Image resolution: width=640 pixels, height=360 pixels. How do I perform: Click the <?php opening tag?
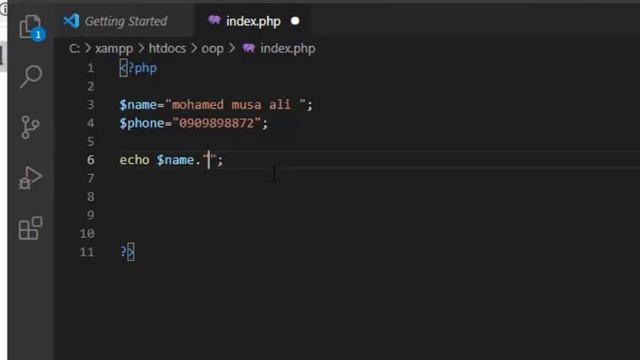tap(138, 68)
